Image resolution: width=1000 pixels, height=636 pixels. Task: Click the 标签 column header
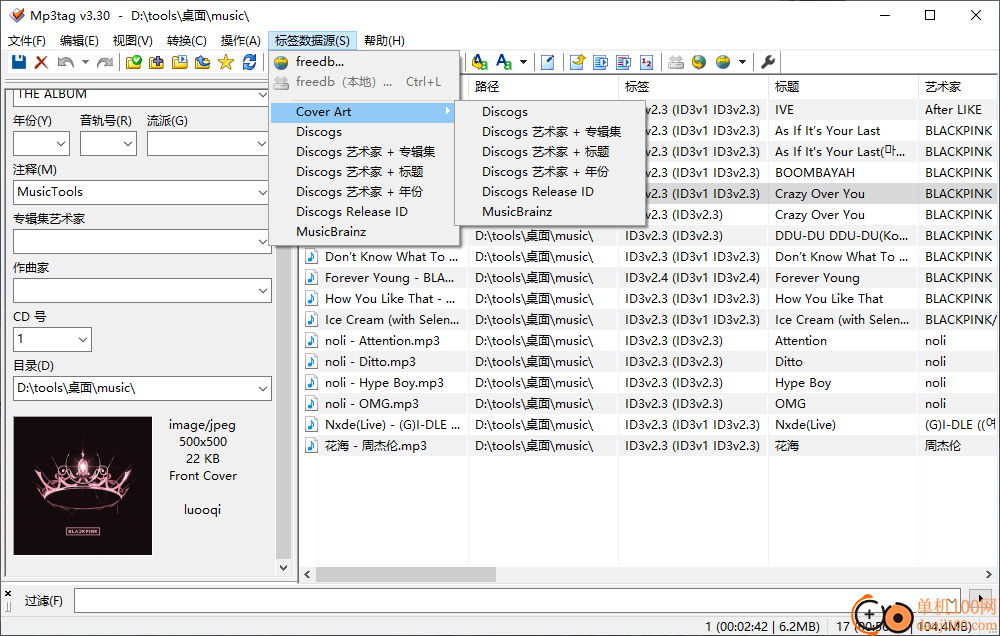(x=693, y=87)
